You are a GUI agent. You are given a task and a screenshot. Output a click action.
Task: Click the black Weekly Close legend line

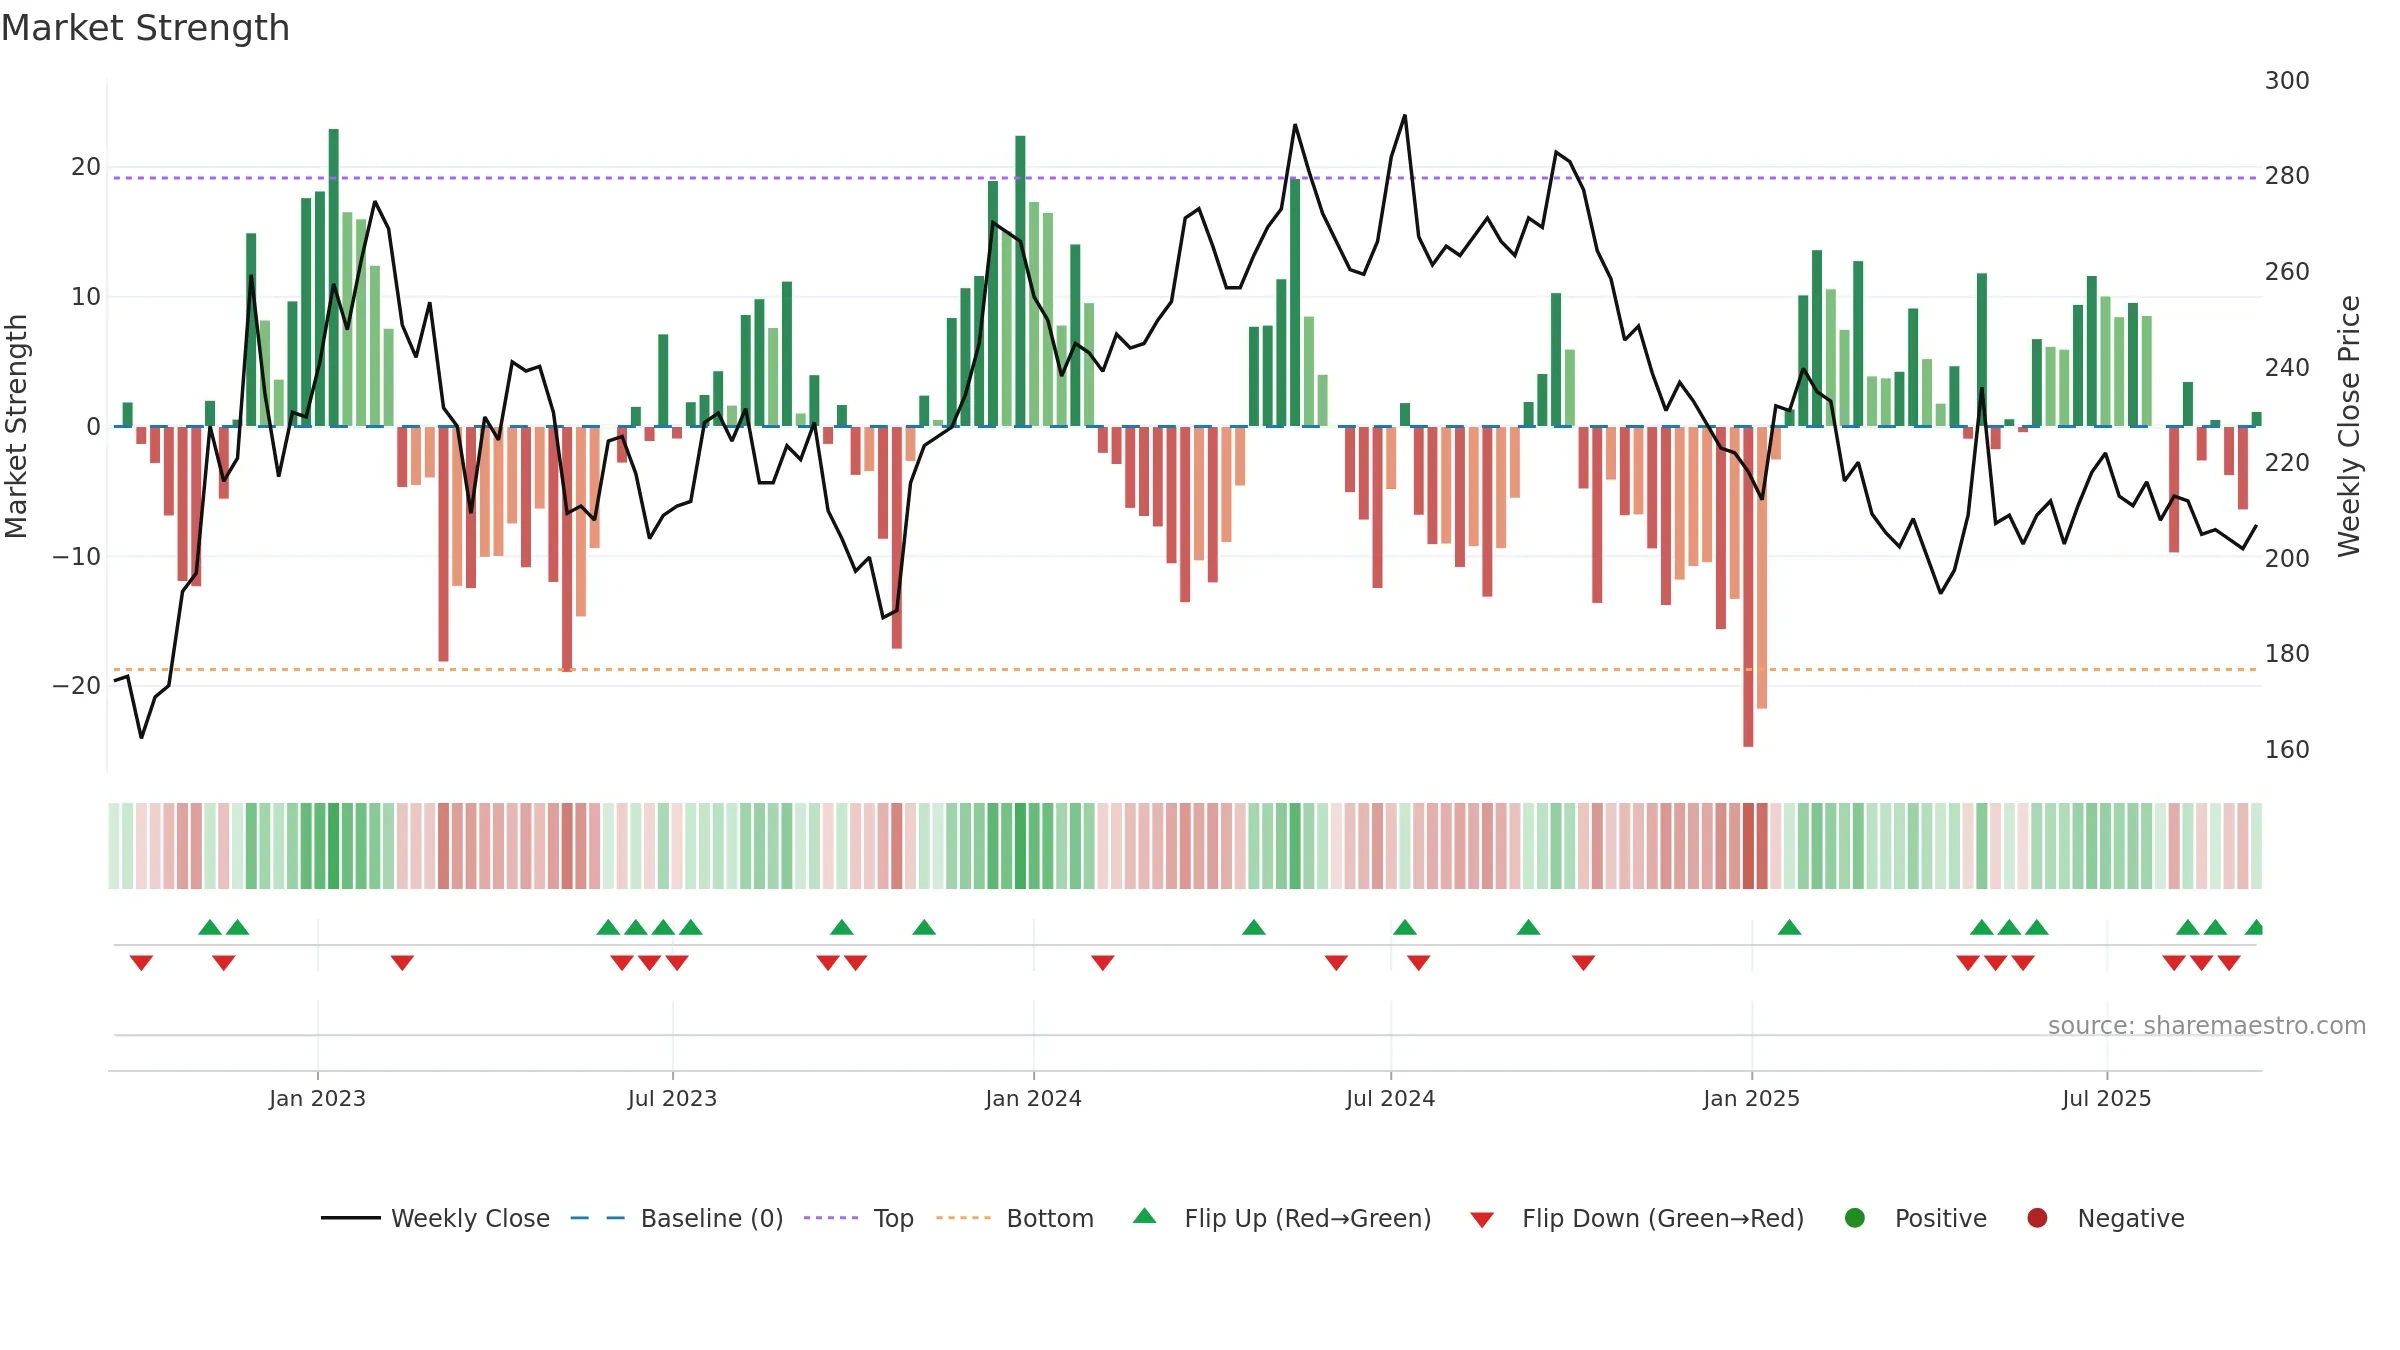pos(351,1218)
